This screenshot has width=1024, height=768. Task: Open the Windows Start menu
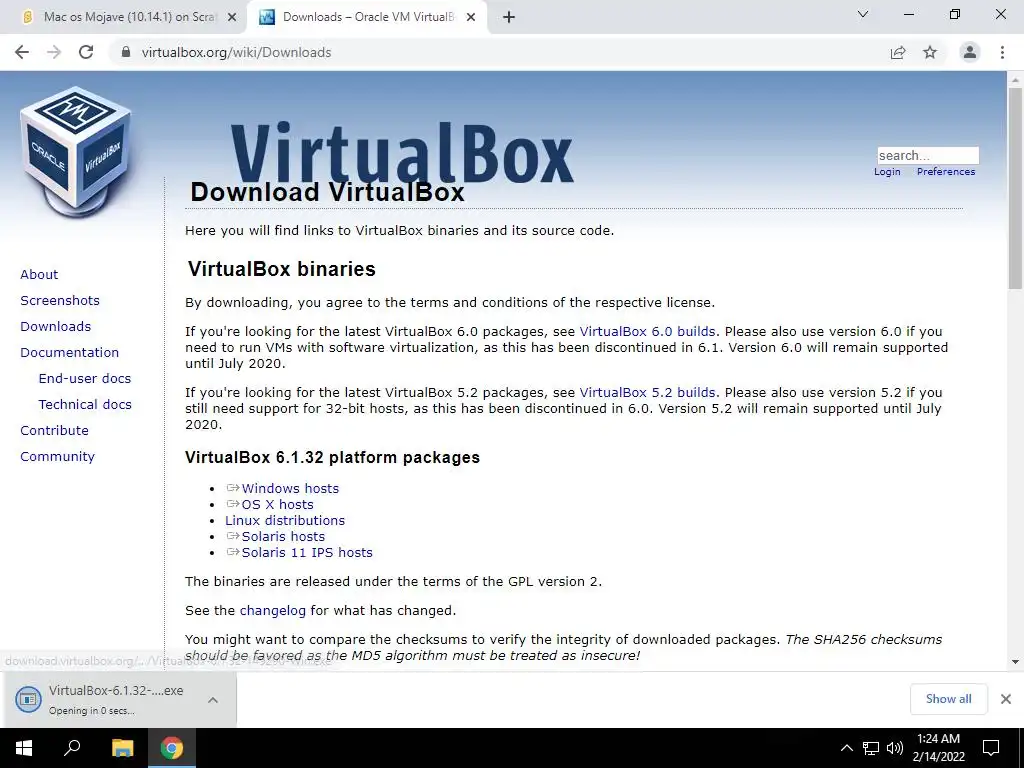tap(24, 748)
